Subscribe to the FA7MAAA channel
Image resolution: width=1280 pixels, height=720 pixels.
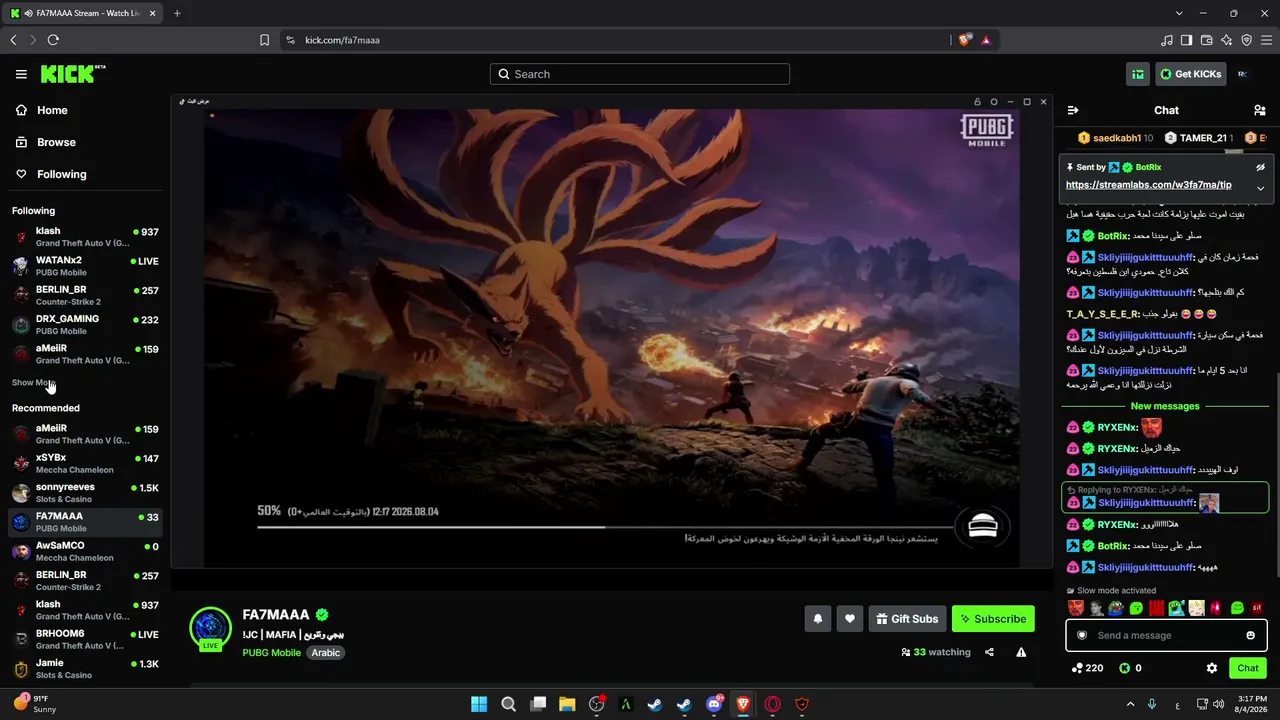pos(993,619)
